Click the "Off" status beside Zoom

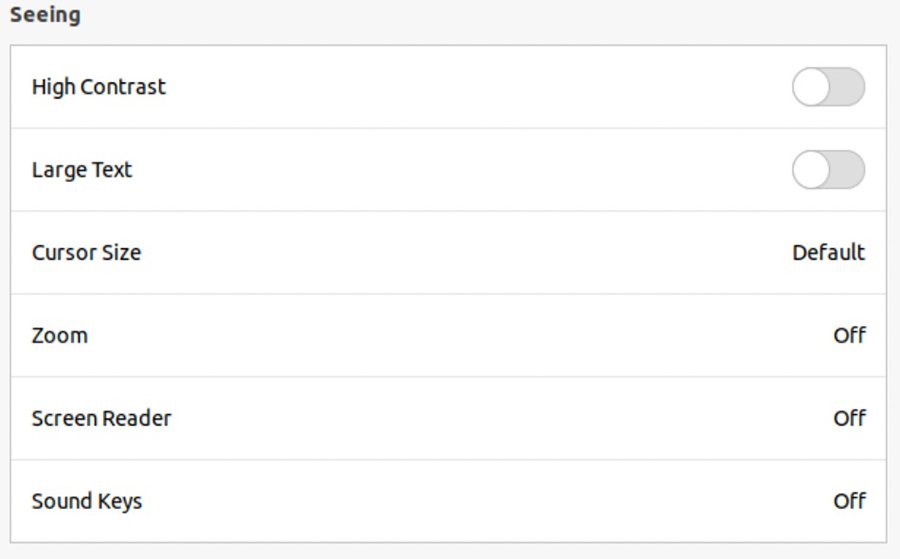pos(849,335)
